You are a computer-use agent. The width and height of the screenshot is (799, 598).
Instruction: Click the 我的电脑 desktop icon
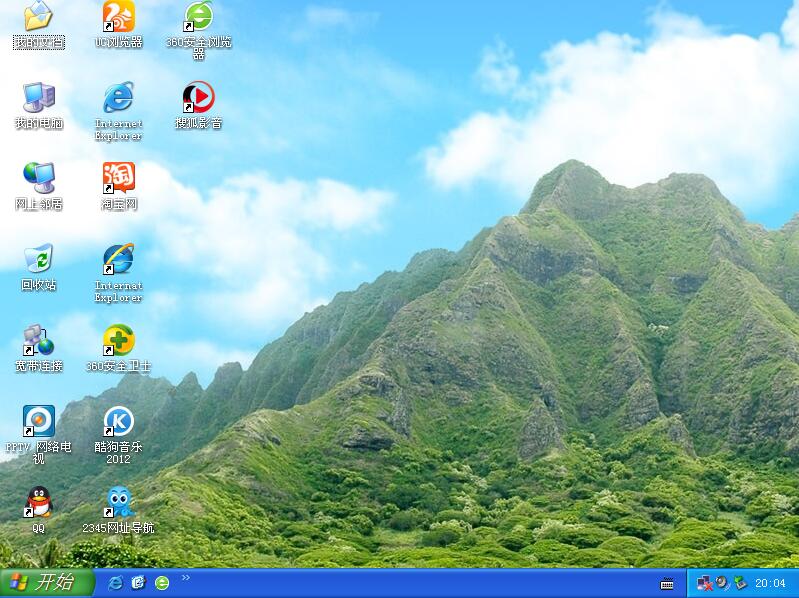38,98
